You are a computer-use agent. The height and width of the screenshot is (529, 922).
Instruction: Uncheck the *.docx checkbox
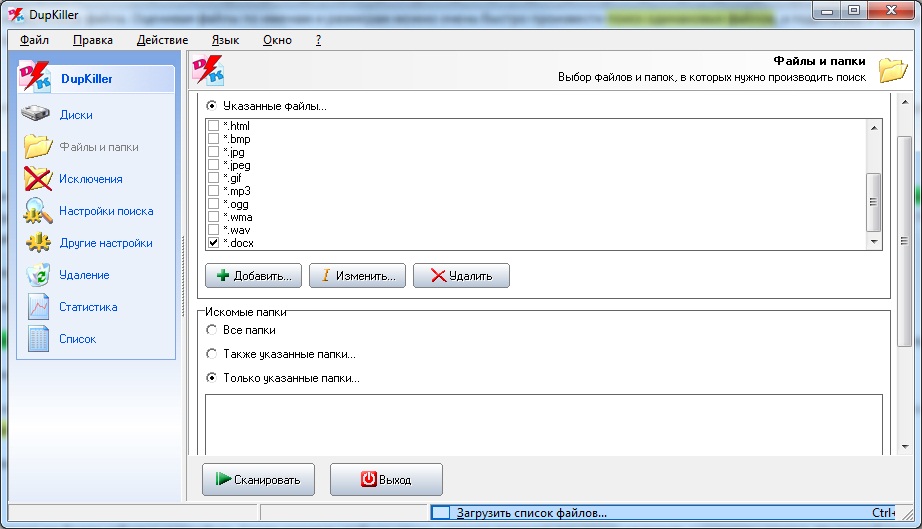pyautogui.click(x=213, y=243)
